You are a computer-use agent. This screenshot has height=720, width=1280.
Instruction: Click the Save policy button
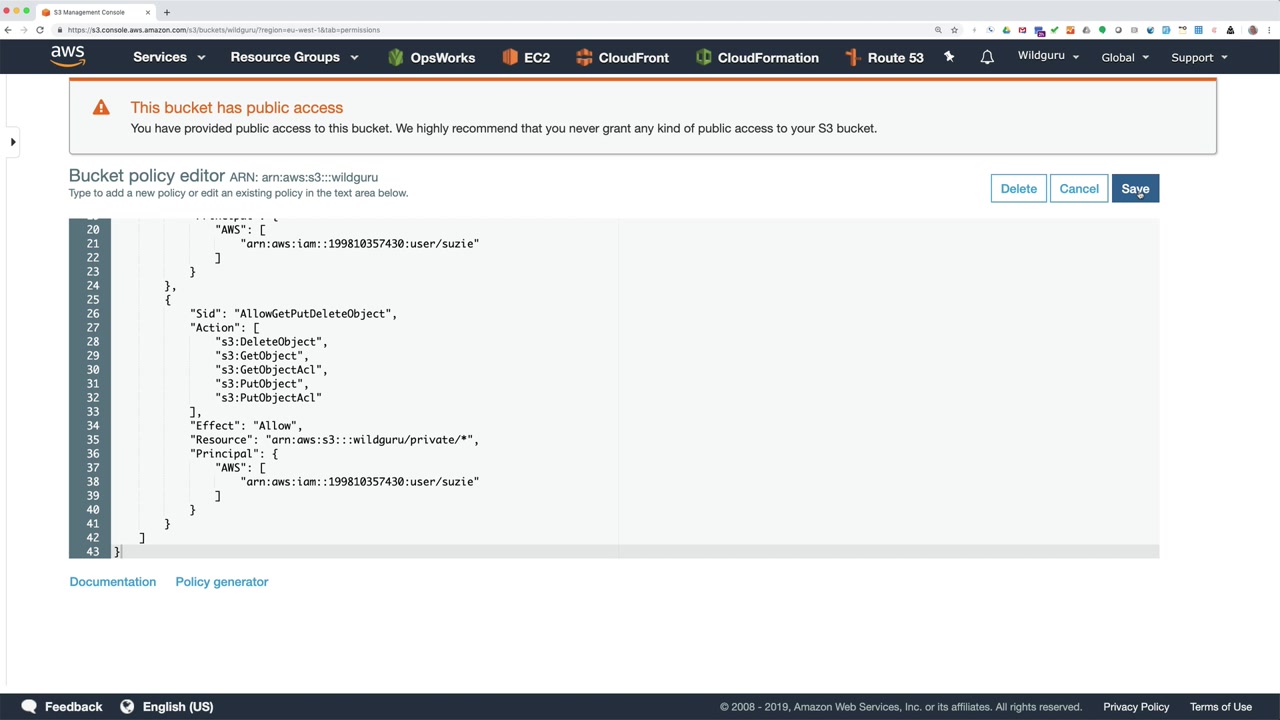pyautogui.click(x=1135, y=189)
